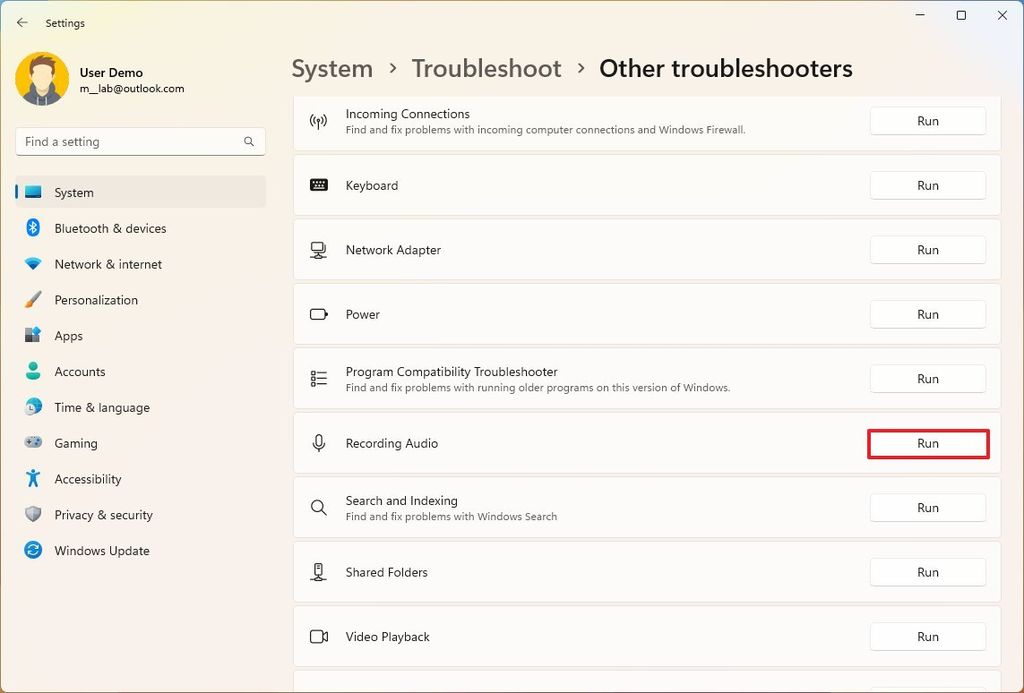The width and height of the screenshot is (1024, 693).
Task: Open Privacy & security settings
Action: [103, 514]
